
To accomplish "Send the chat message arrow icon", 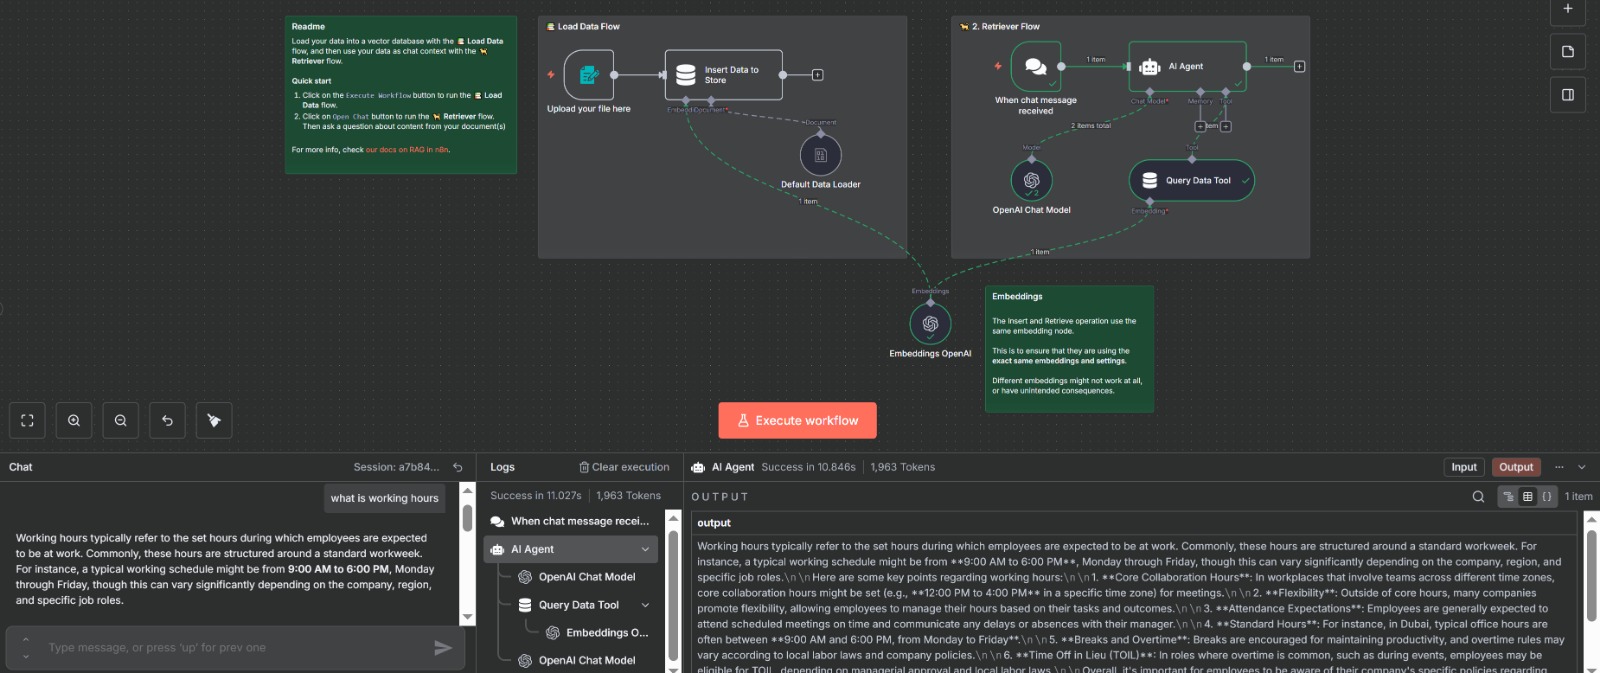I will pyautogui.click(x=443, y=648).
